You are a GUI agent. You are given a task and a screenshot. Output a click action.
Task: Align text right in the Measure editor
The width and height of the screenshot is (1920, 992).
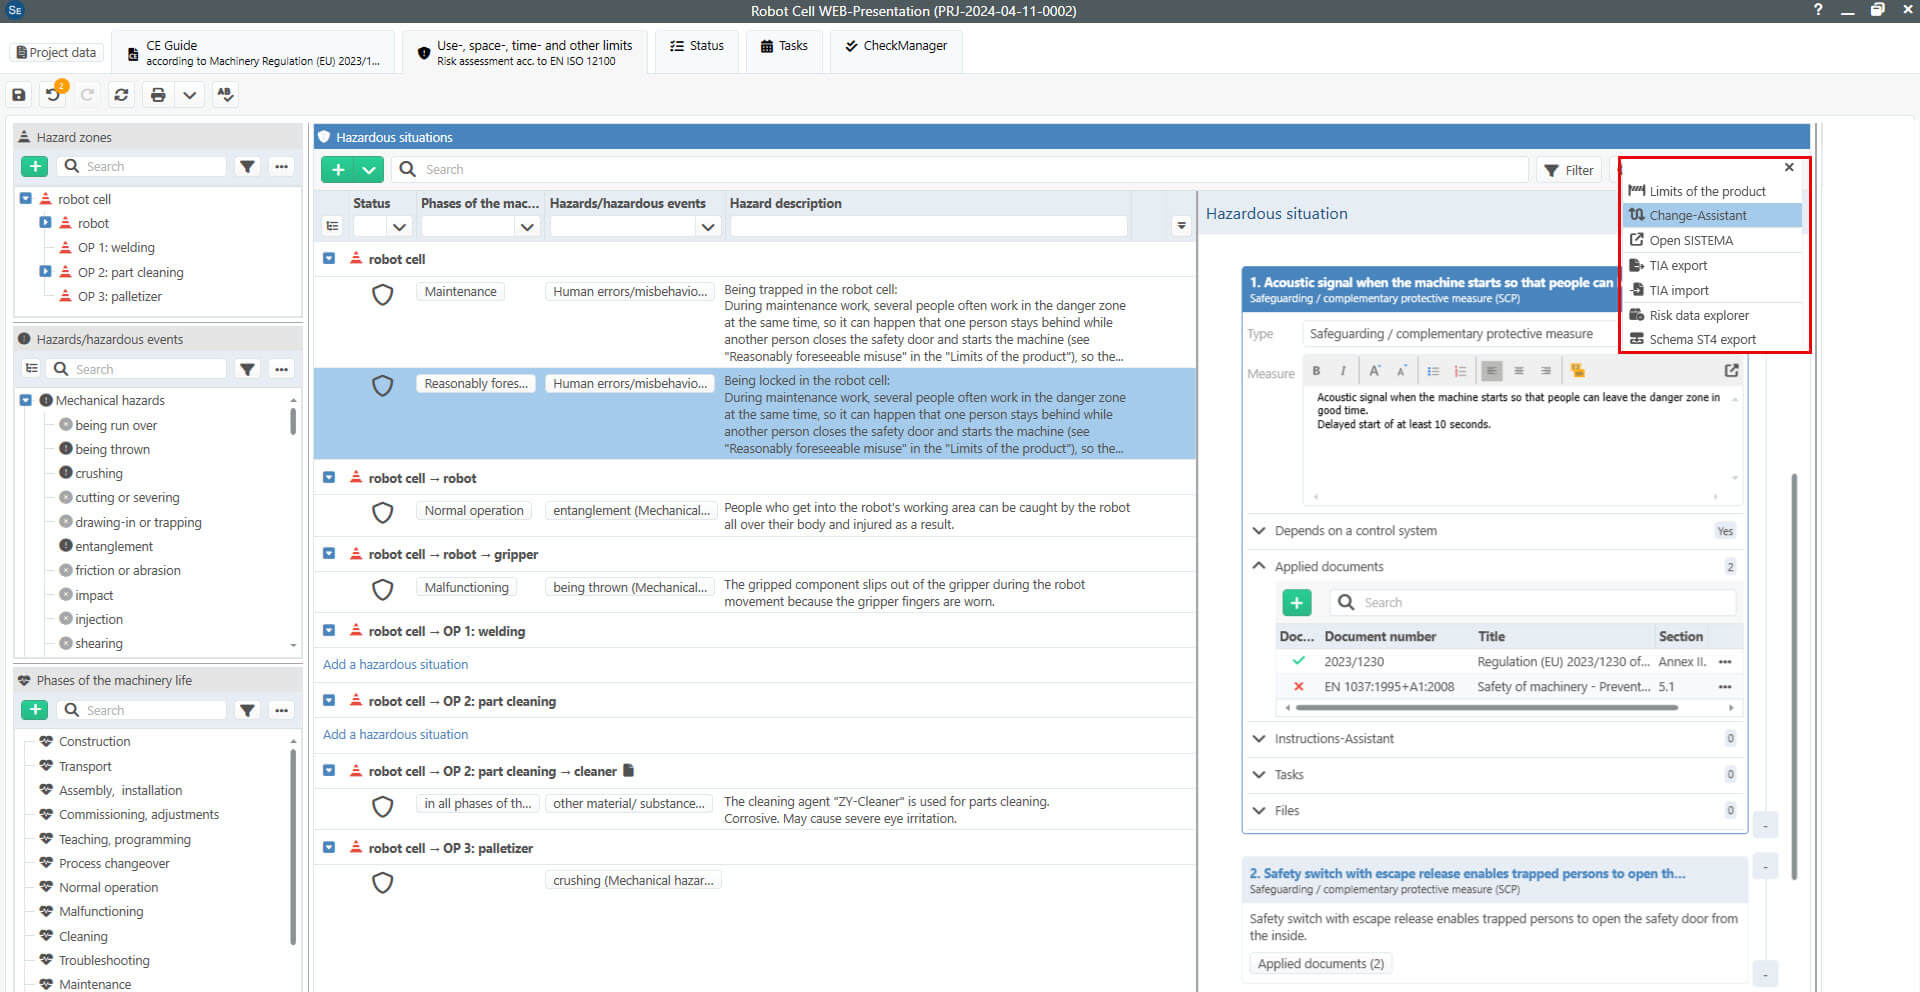pos(1546,371)
